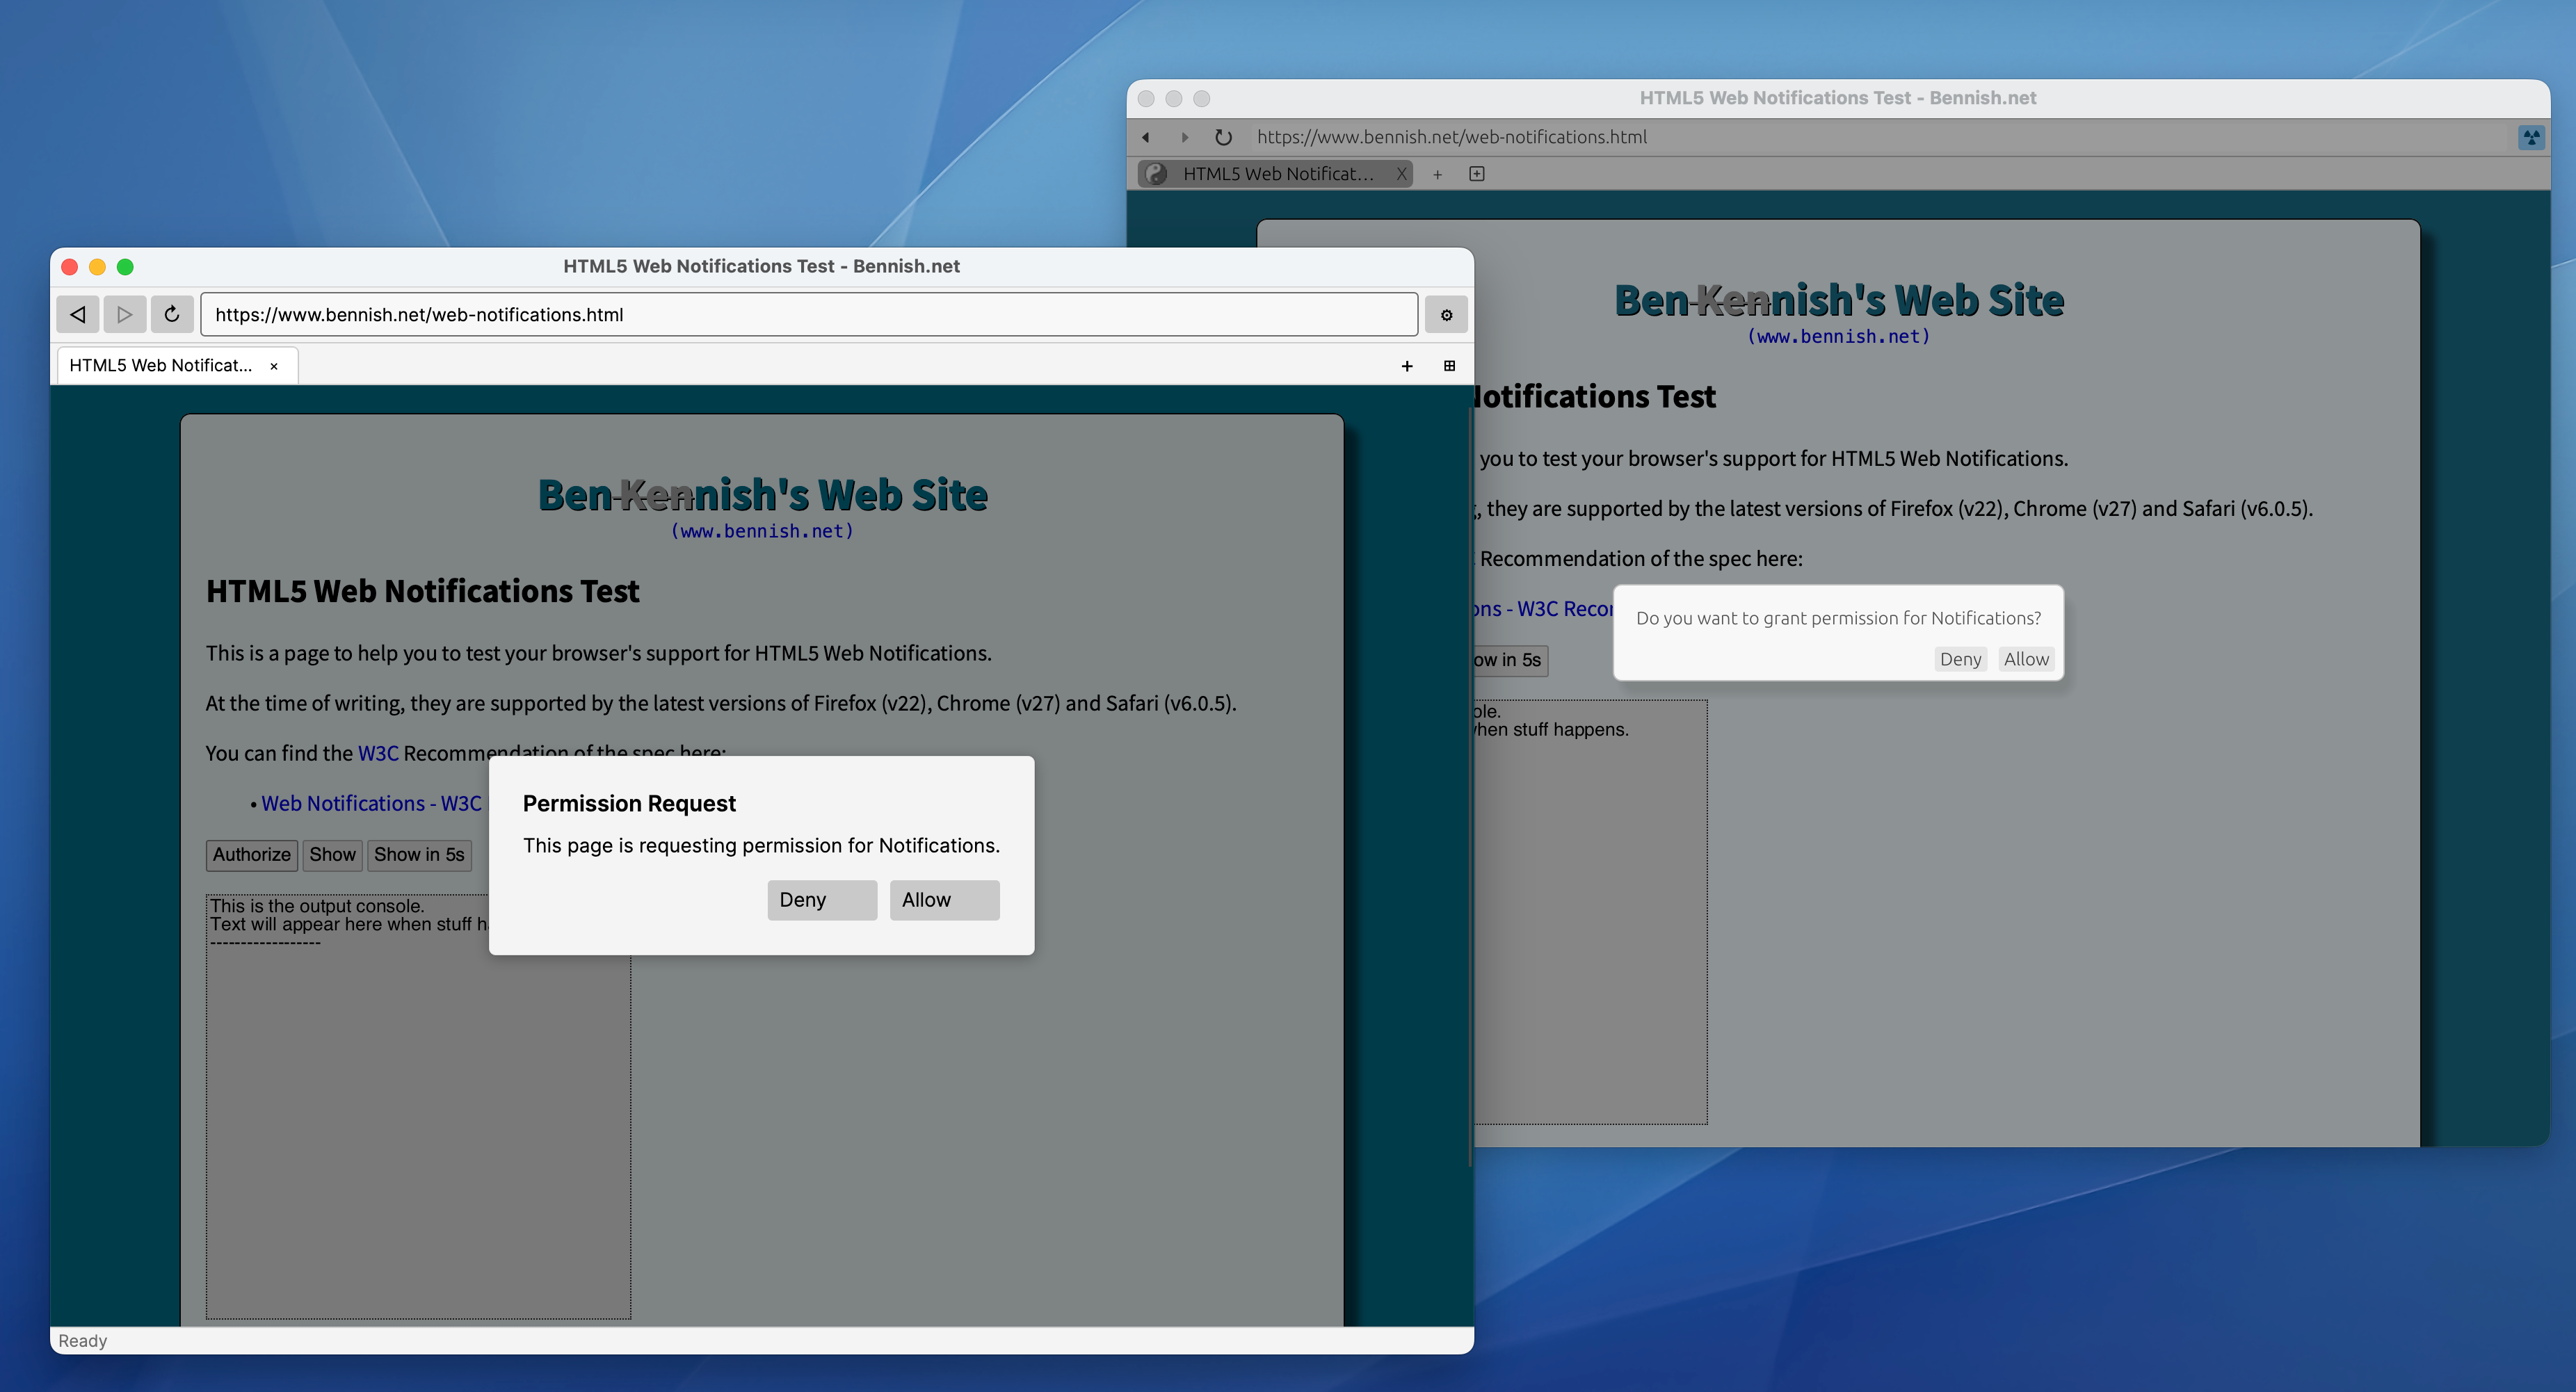Click the back arrow in front browser

[x=77, y=314]
